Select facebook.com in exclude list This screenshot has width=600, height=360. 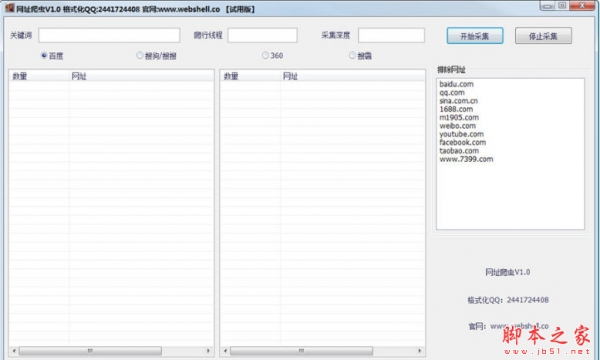point(463,142)
